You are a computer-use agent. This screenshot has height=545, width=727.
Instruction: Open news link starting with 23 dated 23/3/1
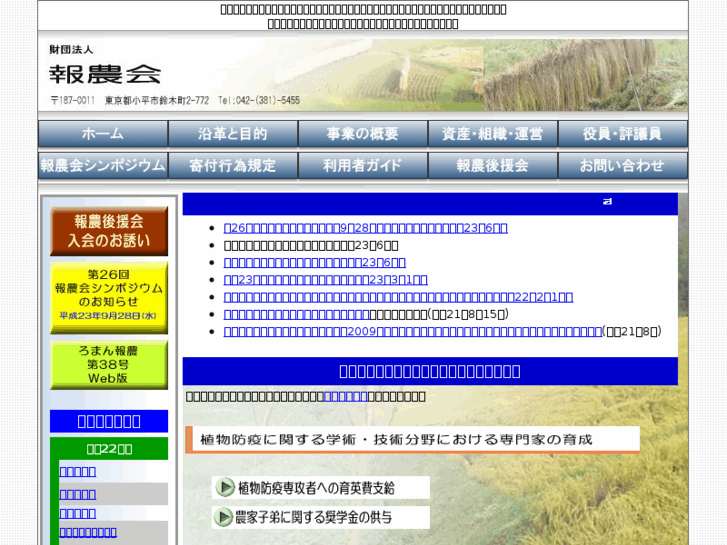325,280
